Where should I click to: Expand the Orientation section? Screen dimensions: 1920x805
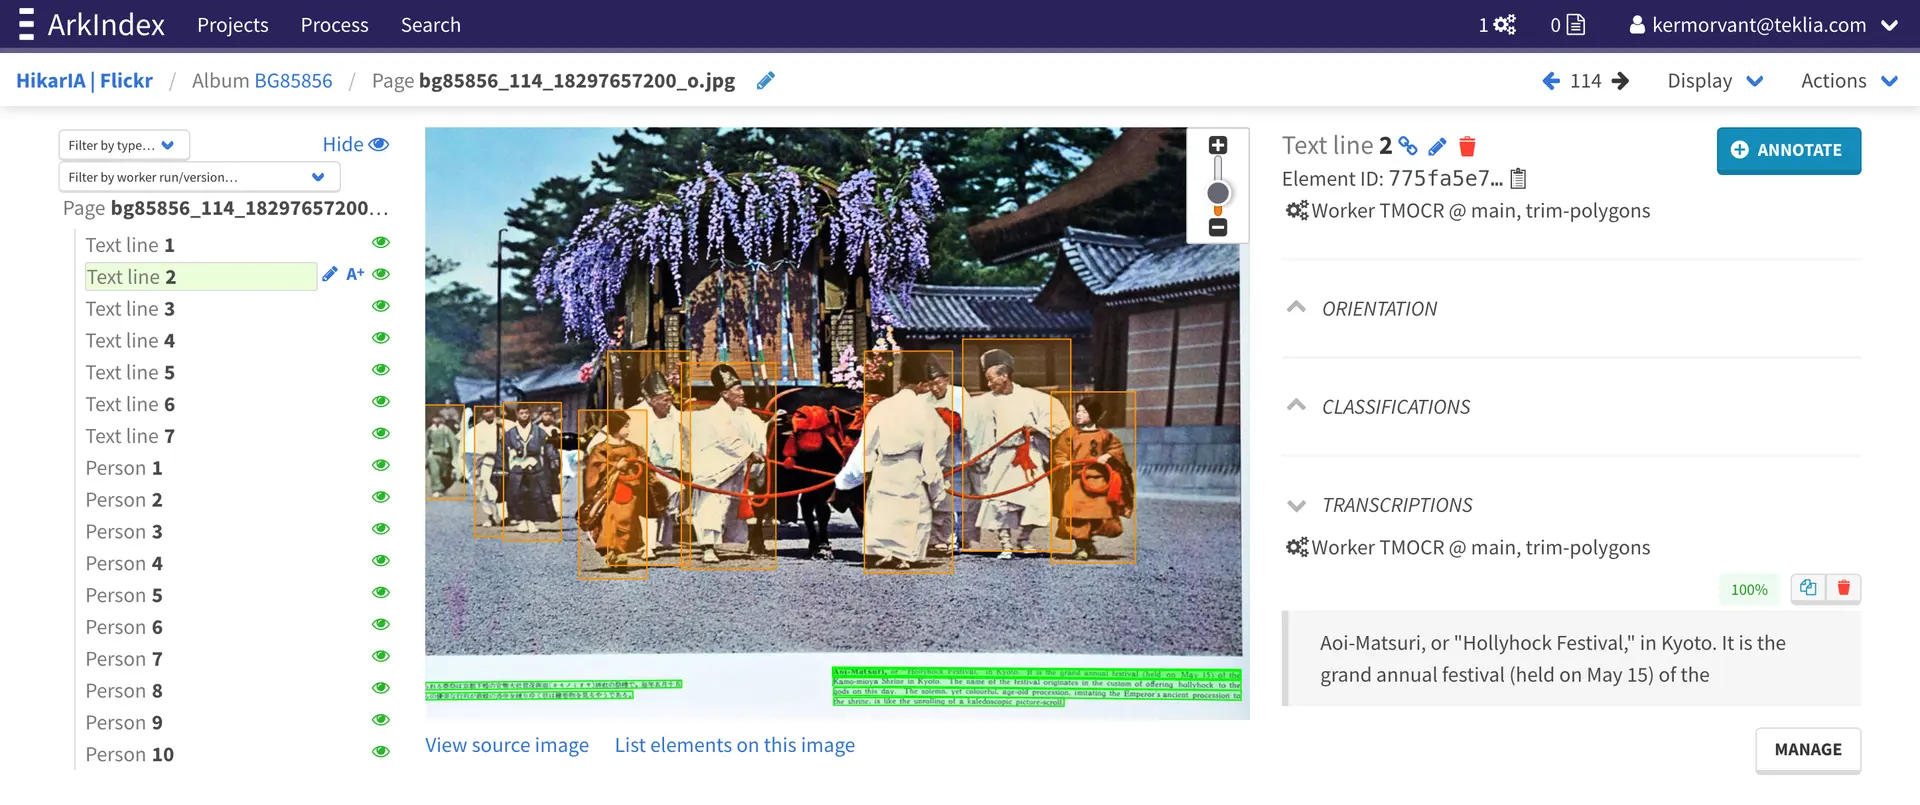tap(1296, 308)
